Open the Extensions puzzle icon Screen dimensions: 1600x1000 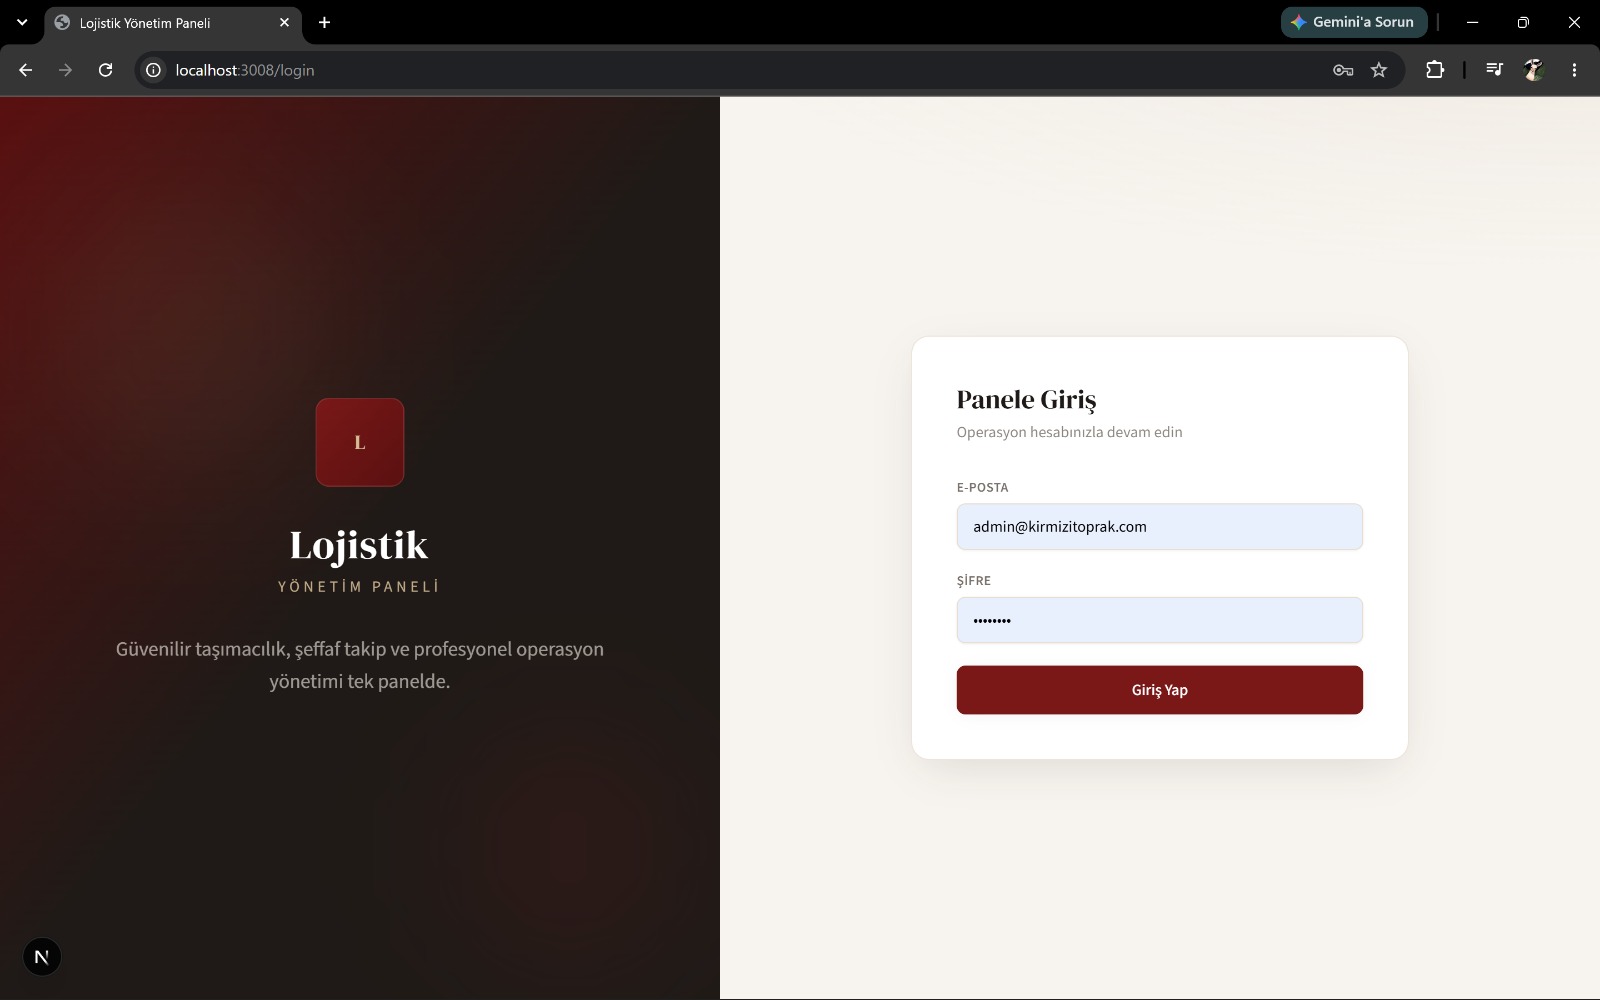(1435, 70)
